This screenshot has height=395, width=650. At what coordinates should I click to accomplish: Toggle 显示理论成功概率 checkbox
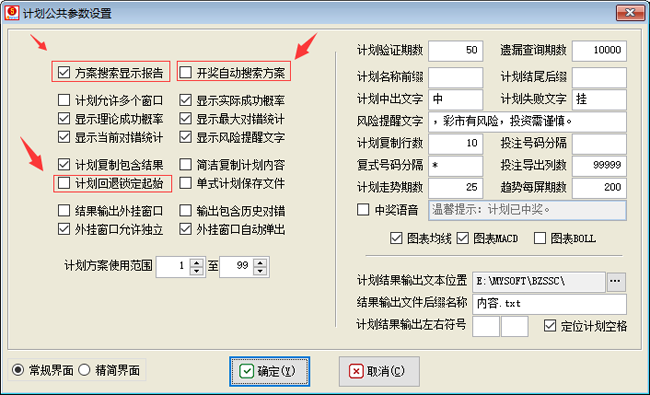(64, 119)
